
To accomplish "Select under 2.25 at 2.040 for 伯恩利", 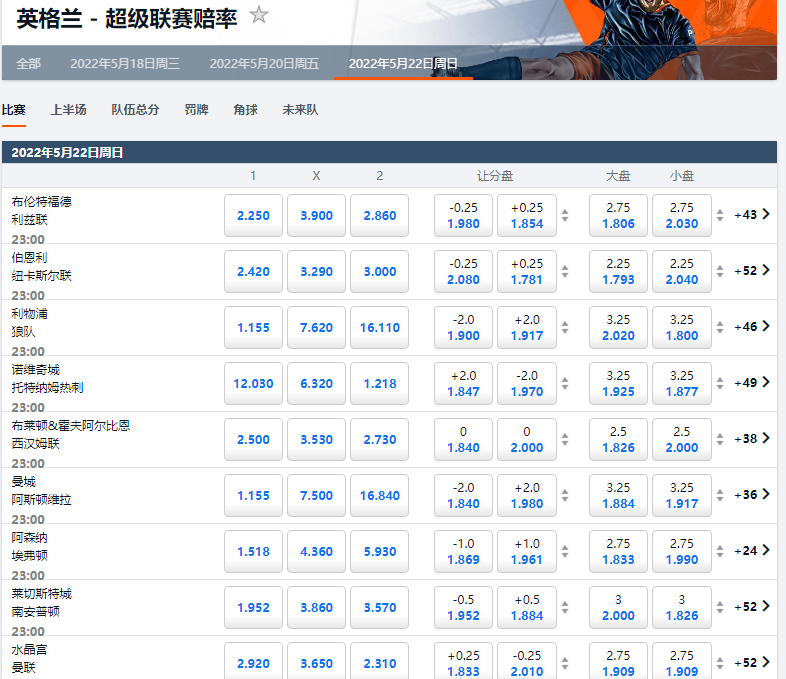I will tap(682, 272).
